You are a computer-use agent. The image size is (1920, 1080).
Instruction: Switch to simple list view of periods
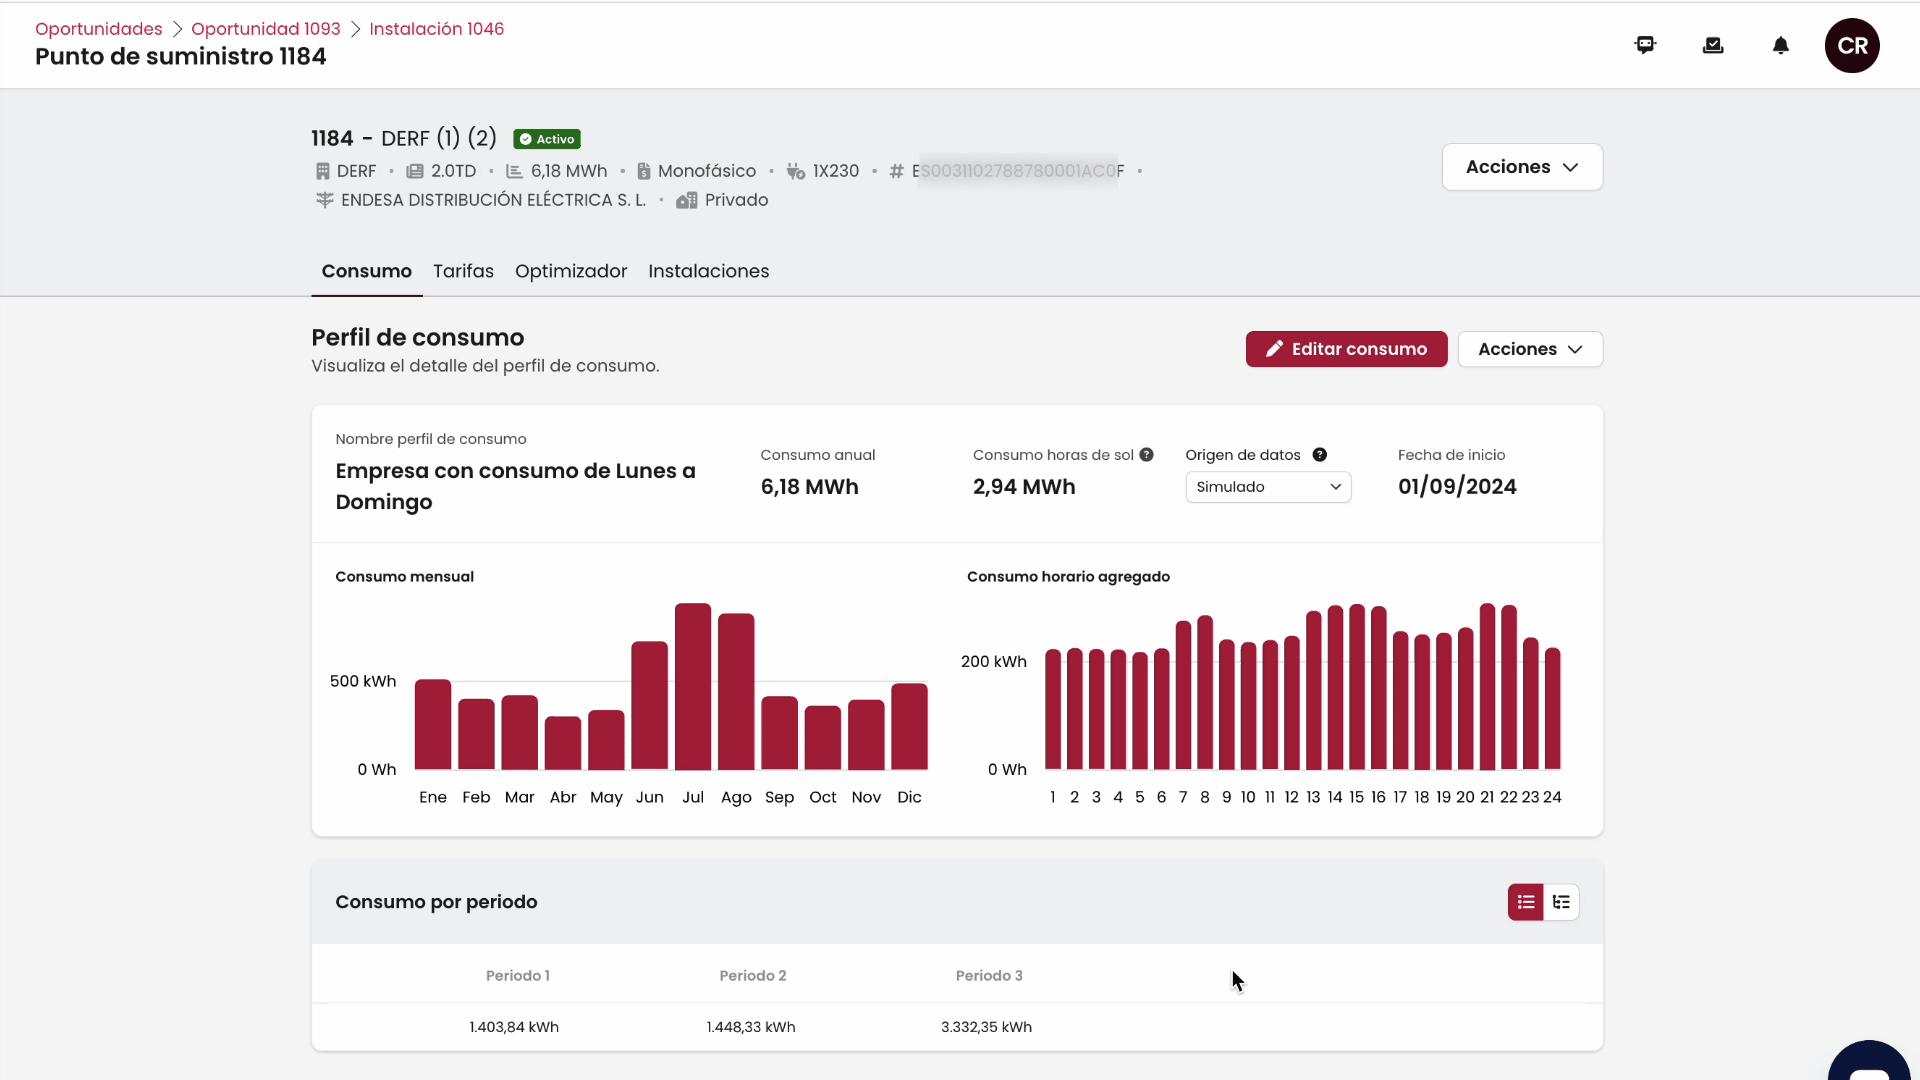1526,902
